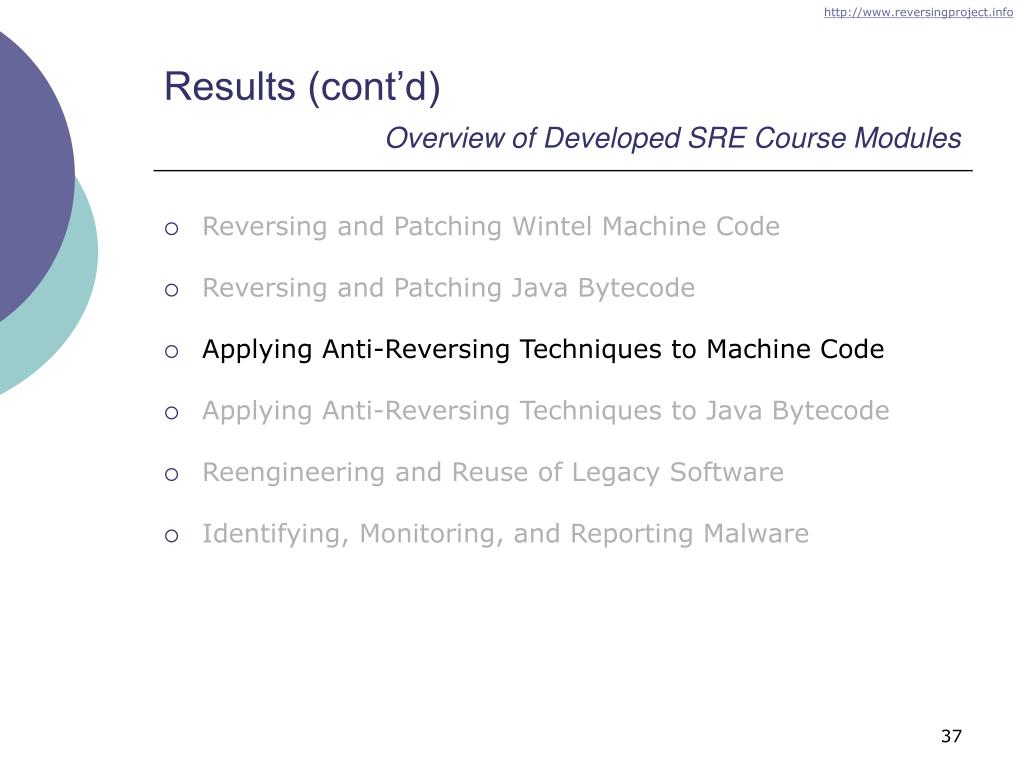Click 'Applying Anti-Reversing Techniques to Java Bytecode'
Screen dimensions: 1024x768
(546, 411)
